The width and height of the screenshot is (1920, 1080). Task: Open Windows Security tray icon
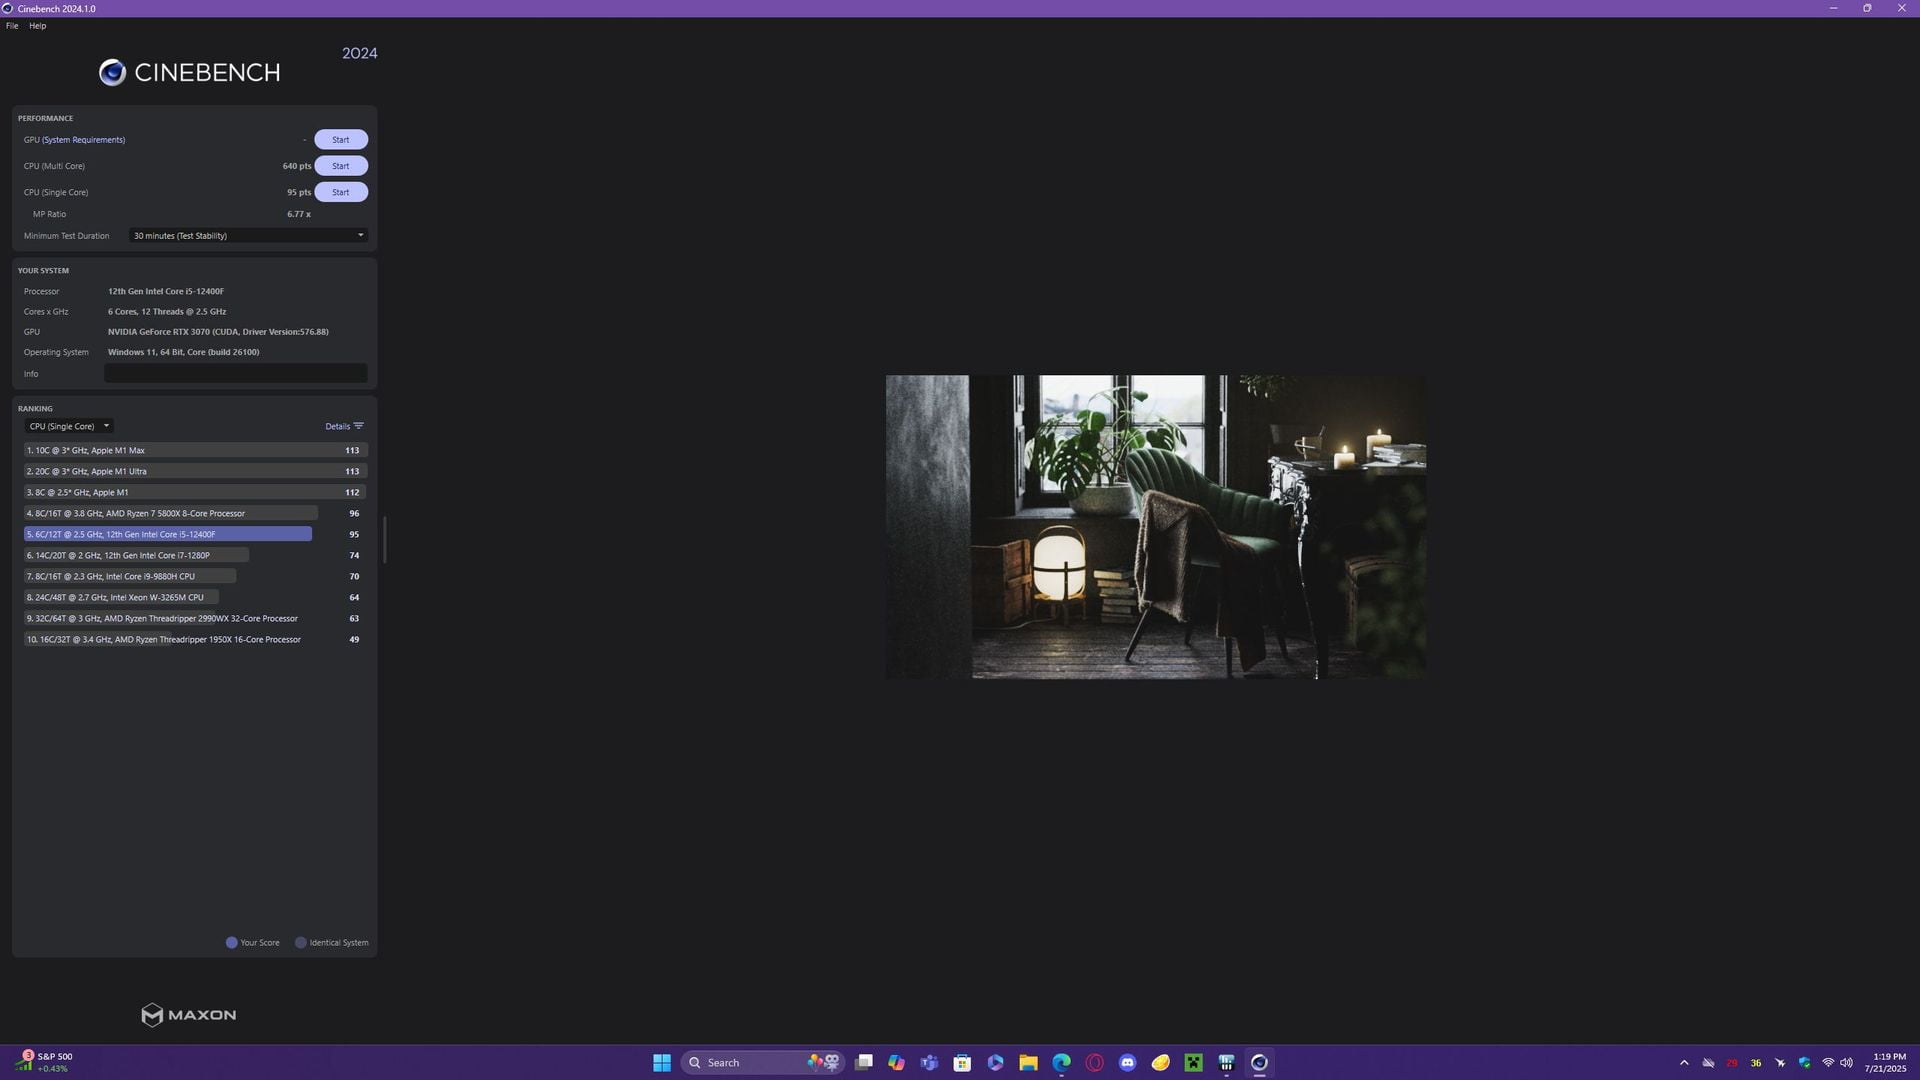click(x=1805, y=1063)
